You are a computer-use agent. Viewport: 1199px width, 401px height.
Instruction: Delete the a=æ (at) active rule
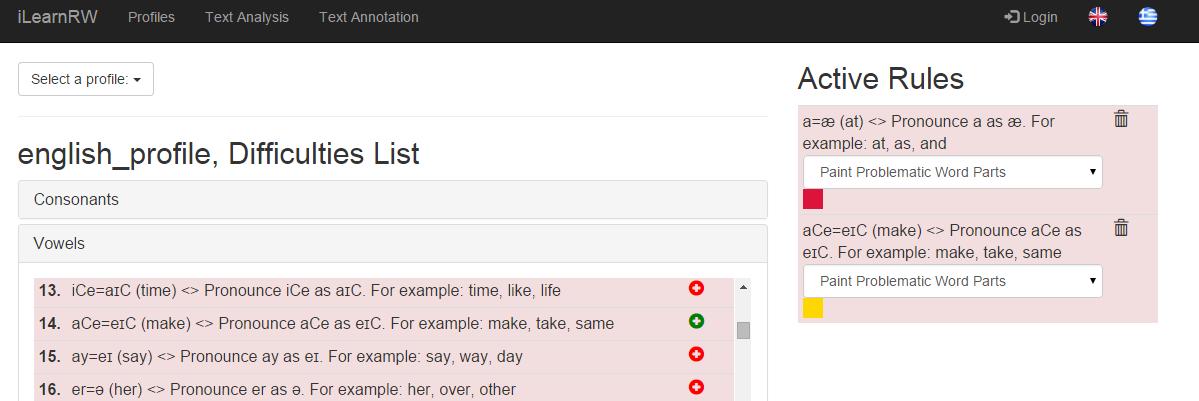click(1121, 119)
